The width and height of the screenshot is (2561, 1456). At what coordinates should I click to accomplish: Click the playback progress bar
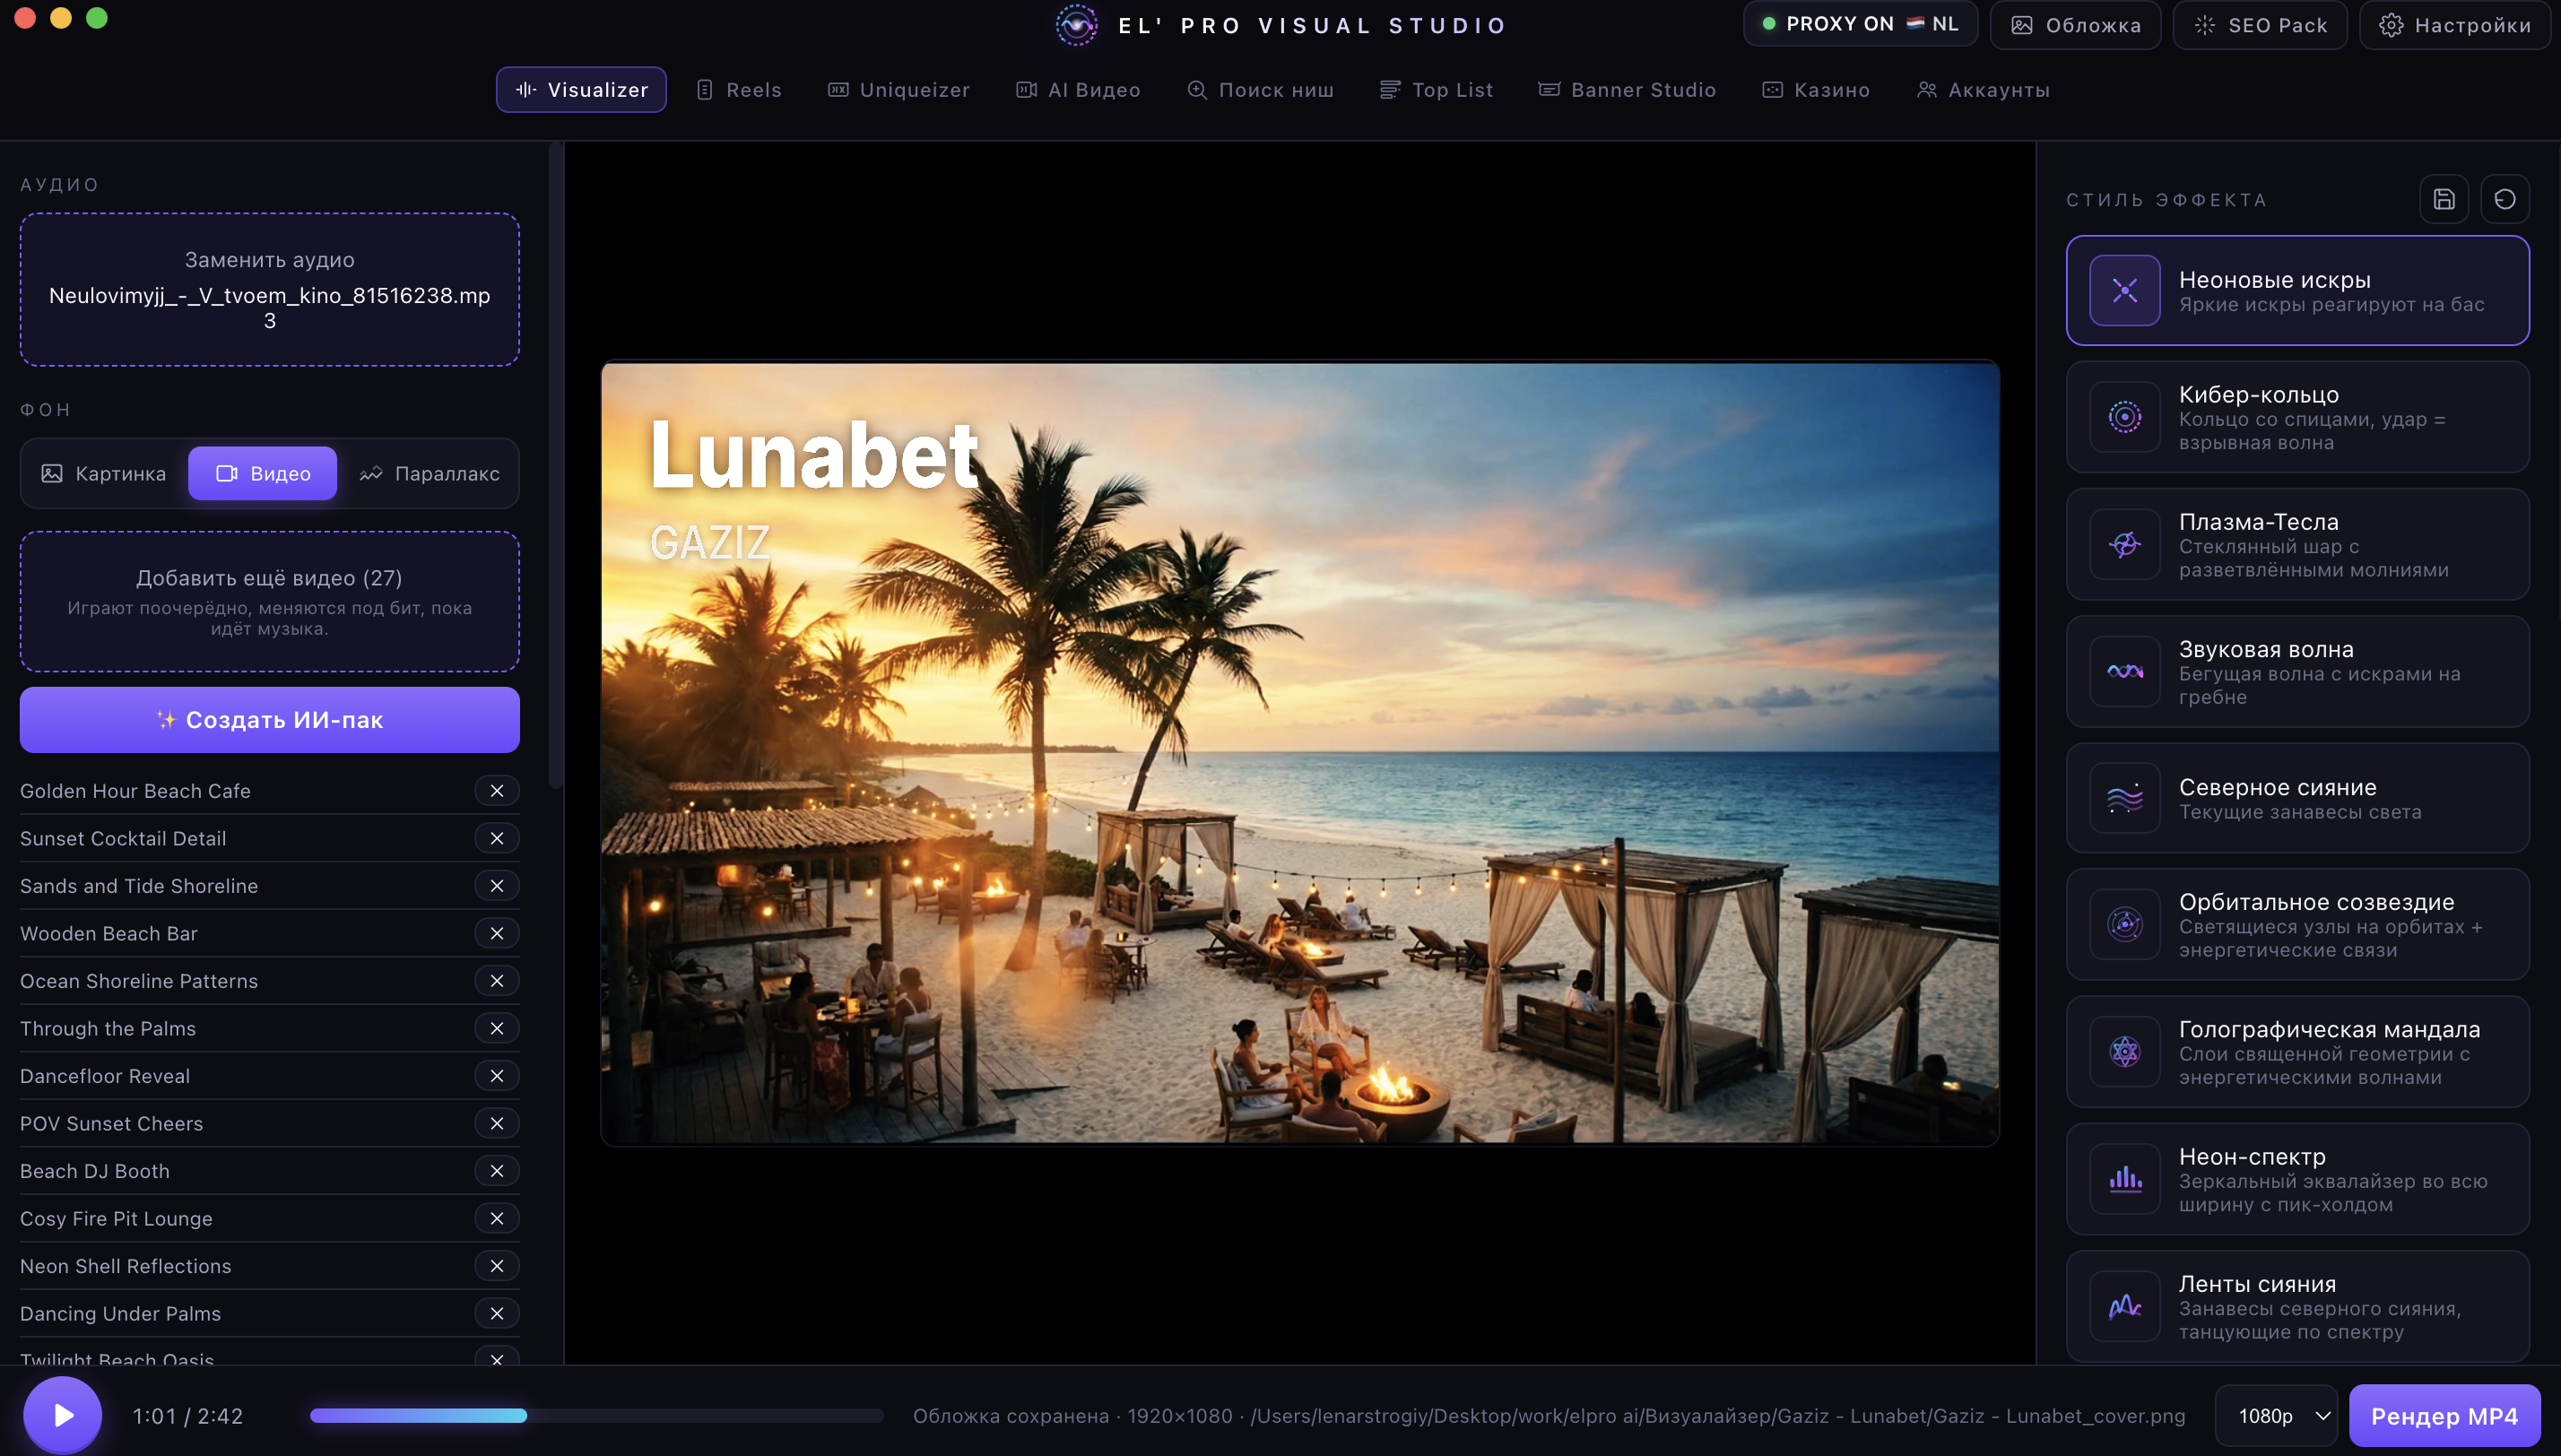click(596, 1416)
